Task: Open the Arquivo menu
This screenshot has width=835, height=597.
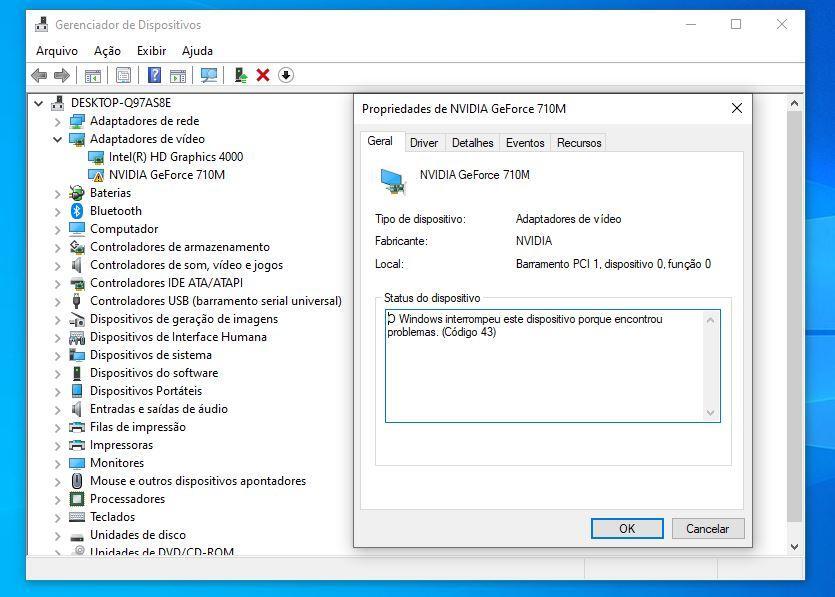Action: [x=57, y=51]
